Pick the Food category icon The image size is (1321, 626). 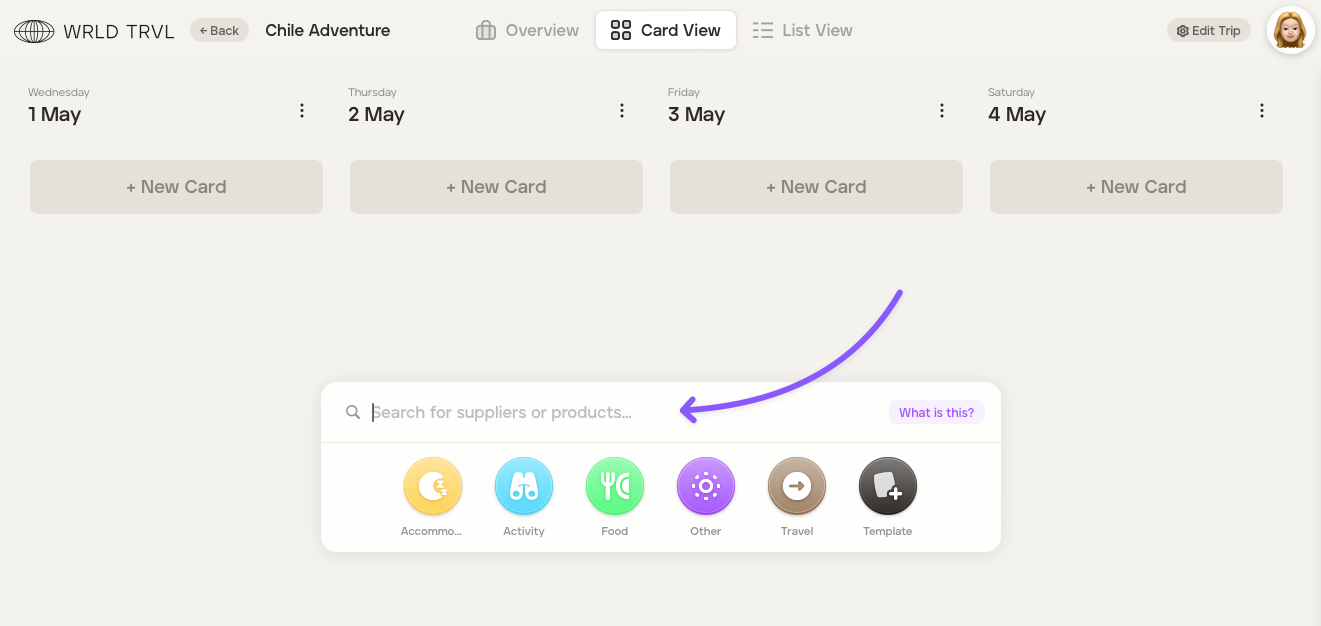[x=614, y=487]
